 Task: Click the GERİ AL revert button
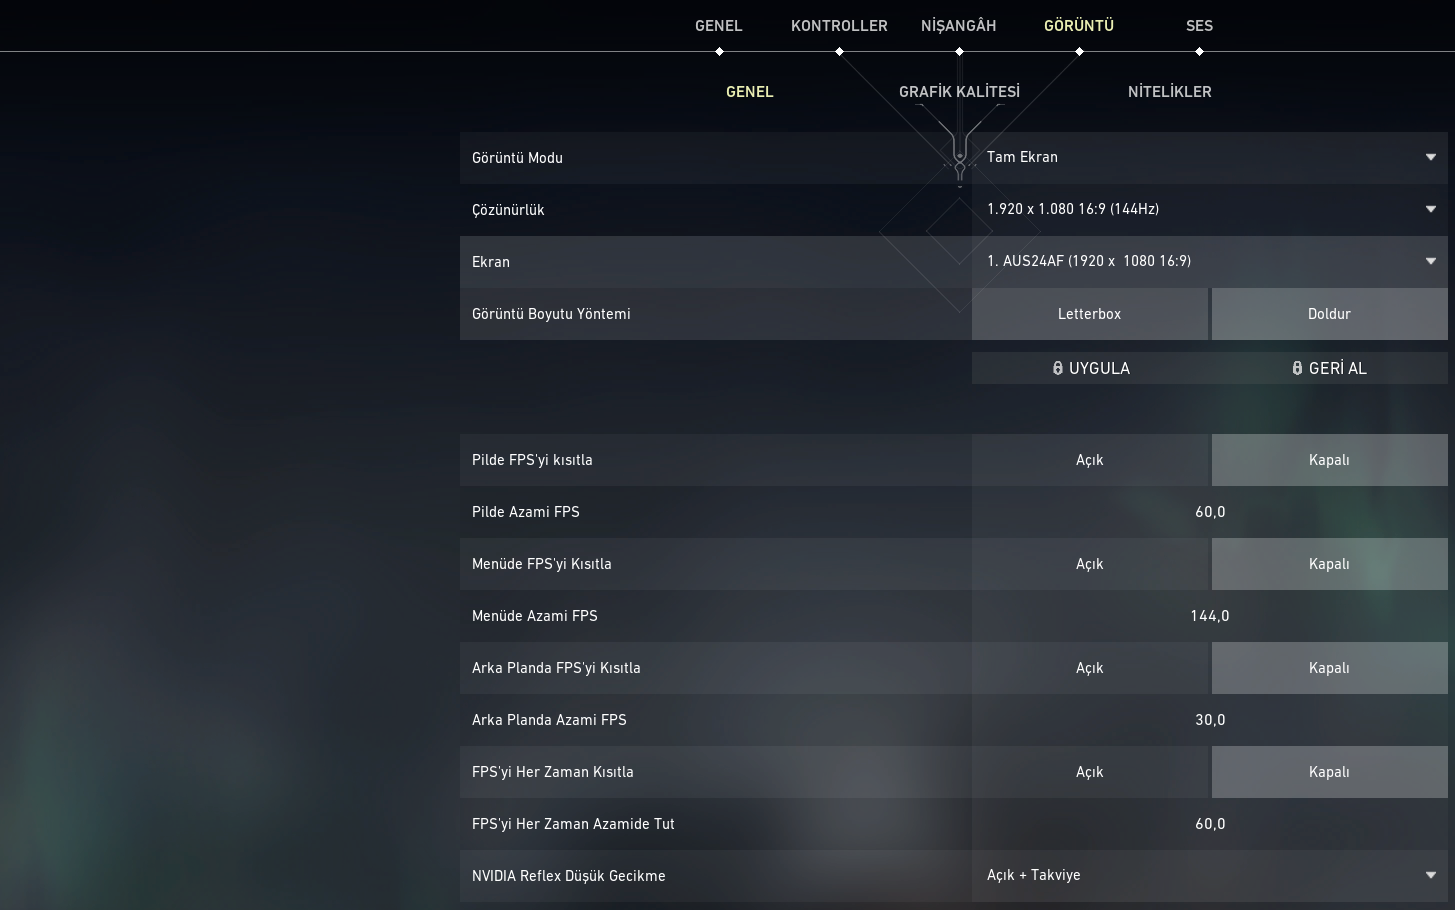coord(1329,368)
